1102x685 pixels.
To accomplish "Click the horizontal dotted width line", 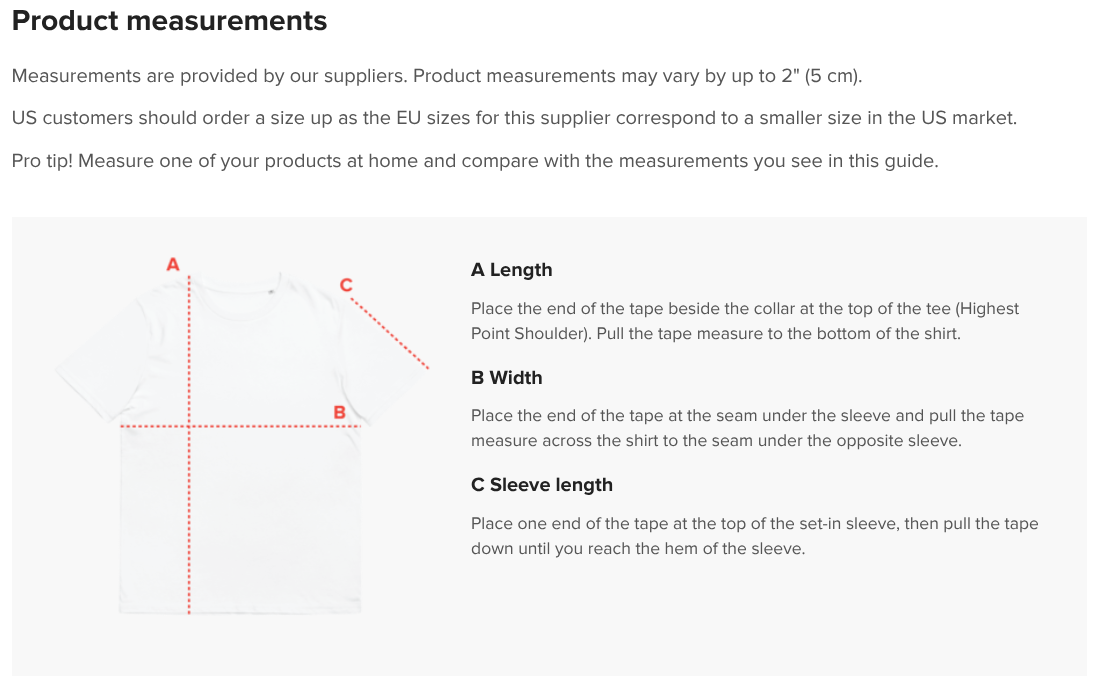I will click(240, 426).
